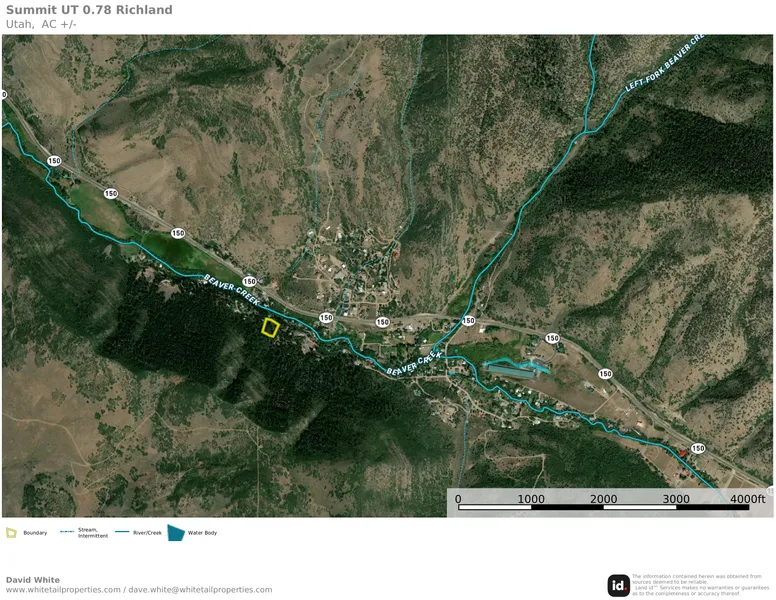Click the blue pond water body on map
This screenshot has height=600, width=776.
[516, 369]
